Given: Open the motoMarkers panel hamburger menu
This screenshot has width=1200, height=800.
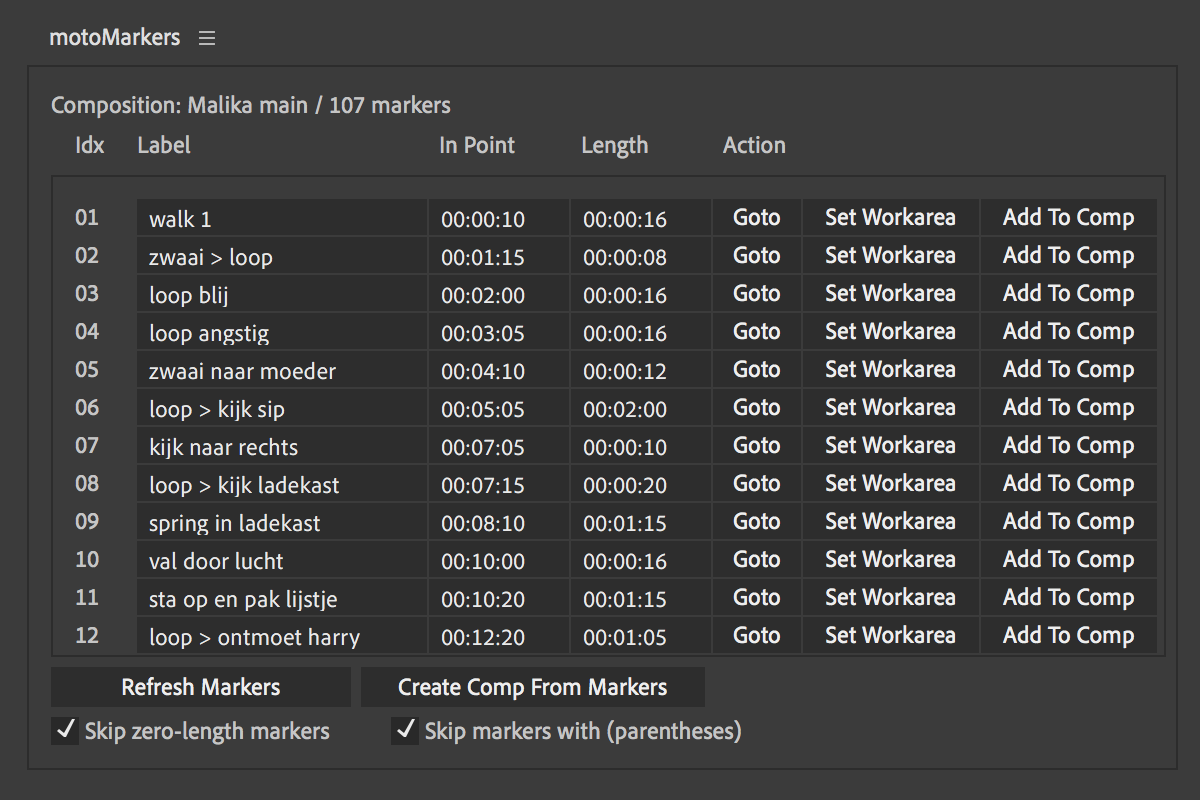Looking at the screenshot, I should pyautogui.click(x=207, y=39).
